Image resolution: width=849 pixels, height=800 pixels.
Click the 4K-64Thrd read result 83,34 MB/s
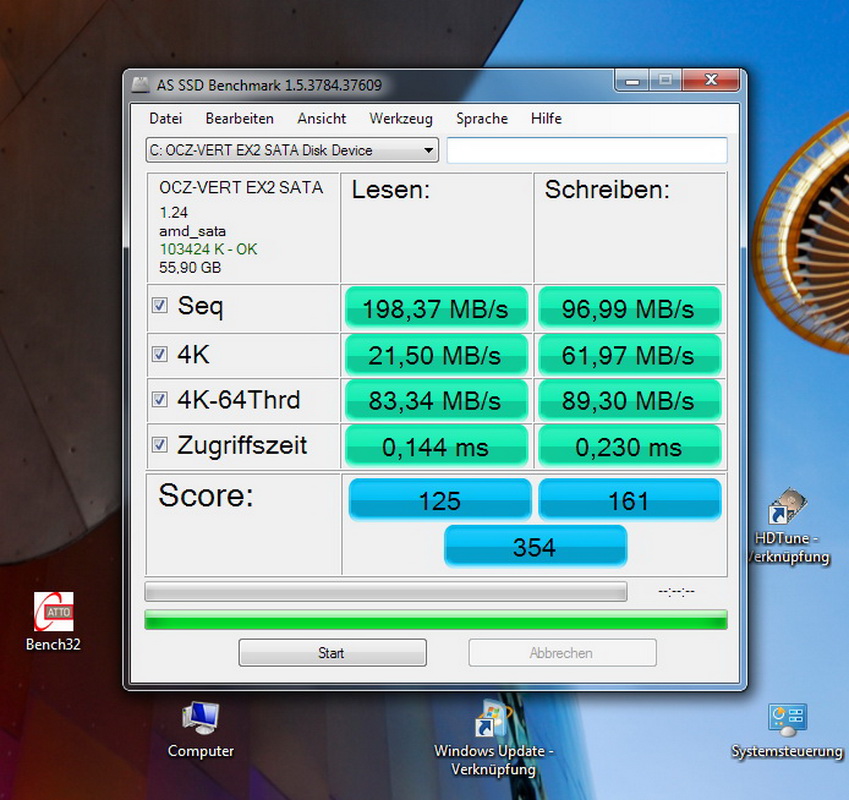436,401
